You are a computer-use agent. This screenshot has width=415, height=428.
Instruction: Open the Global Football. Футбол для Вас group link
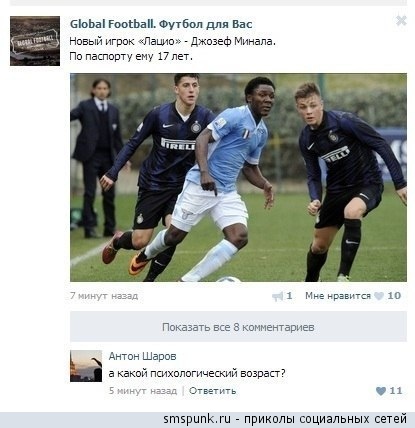coord(161,24)
